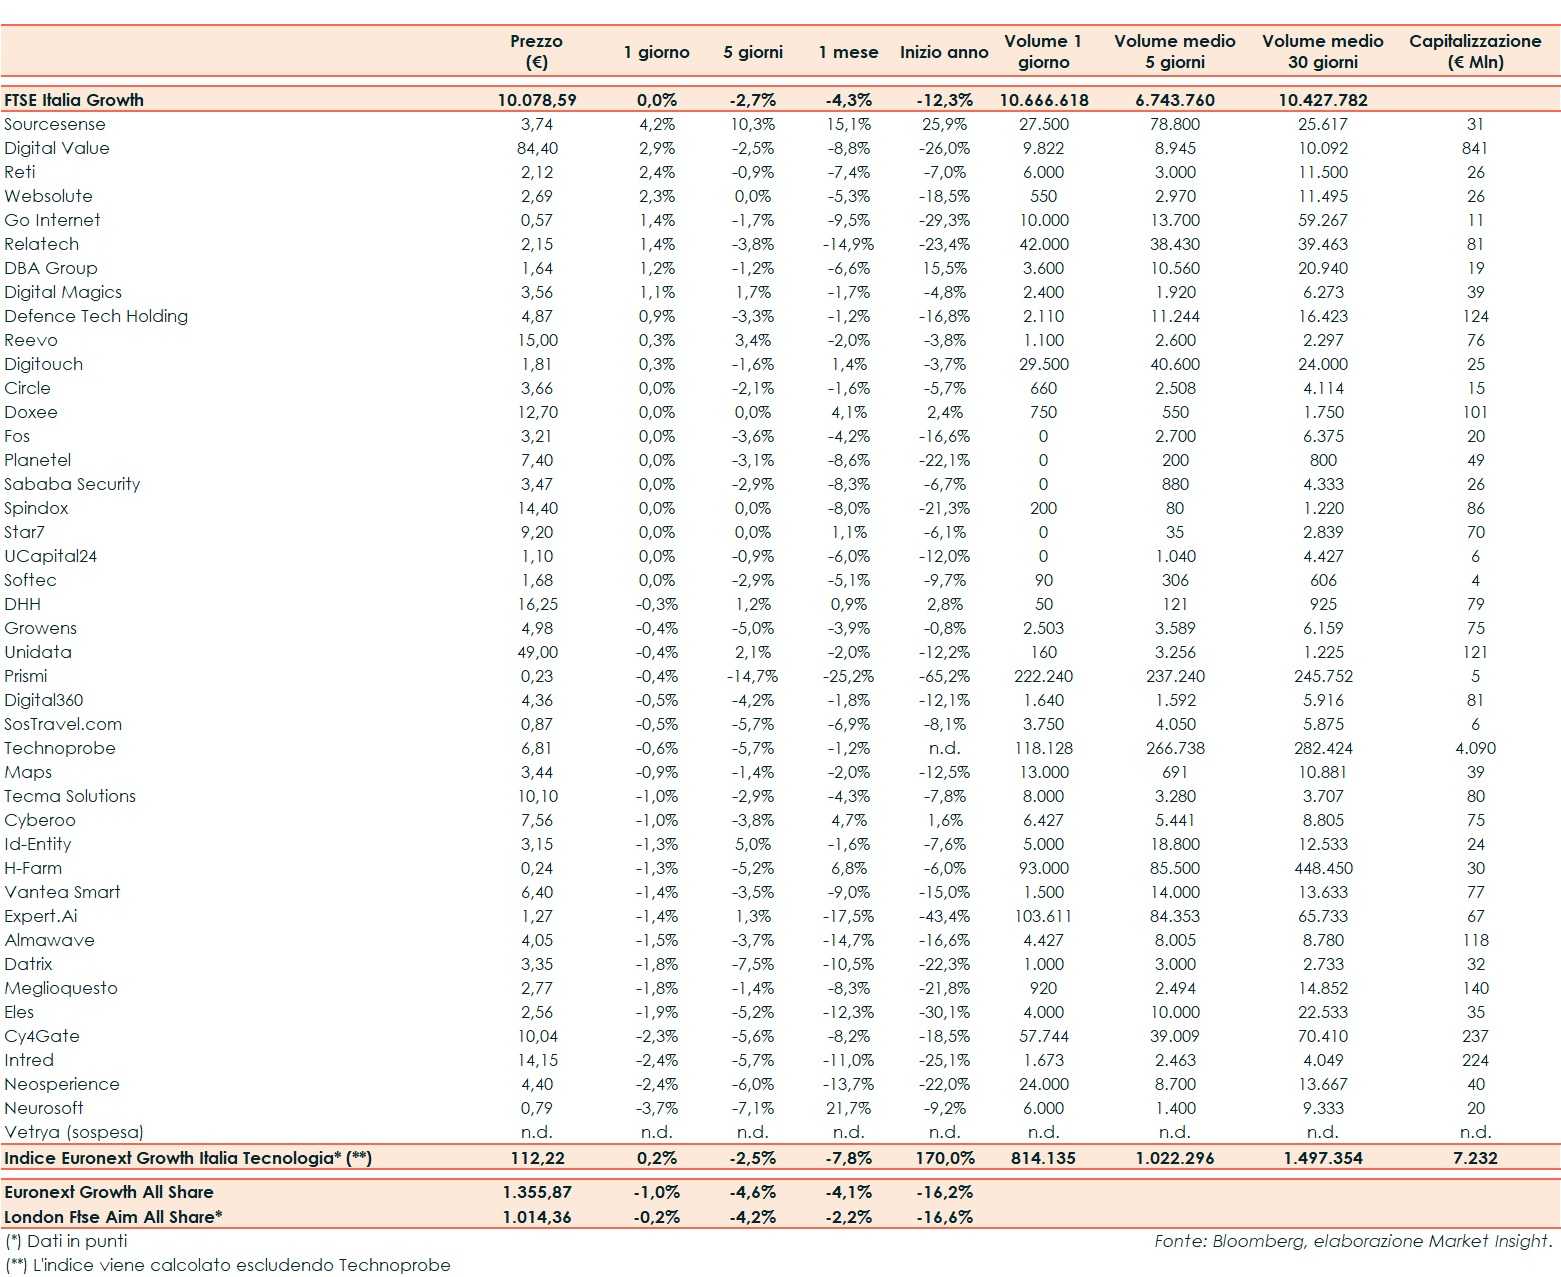Click the "1 mese" column header

pos(848,52)
